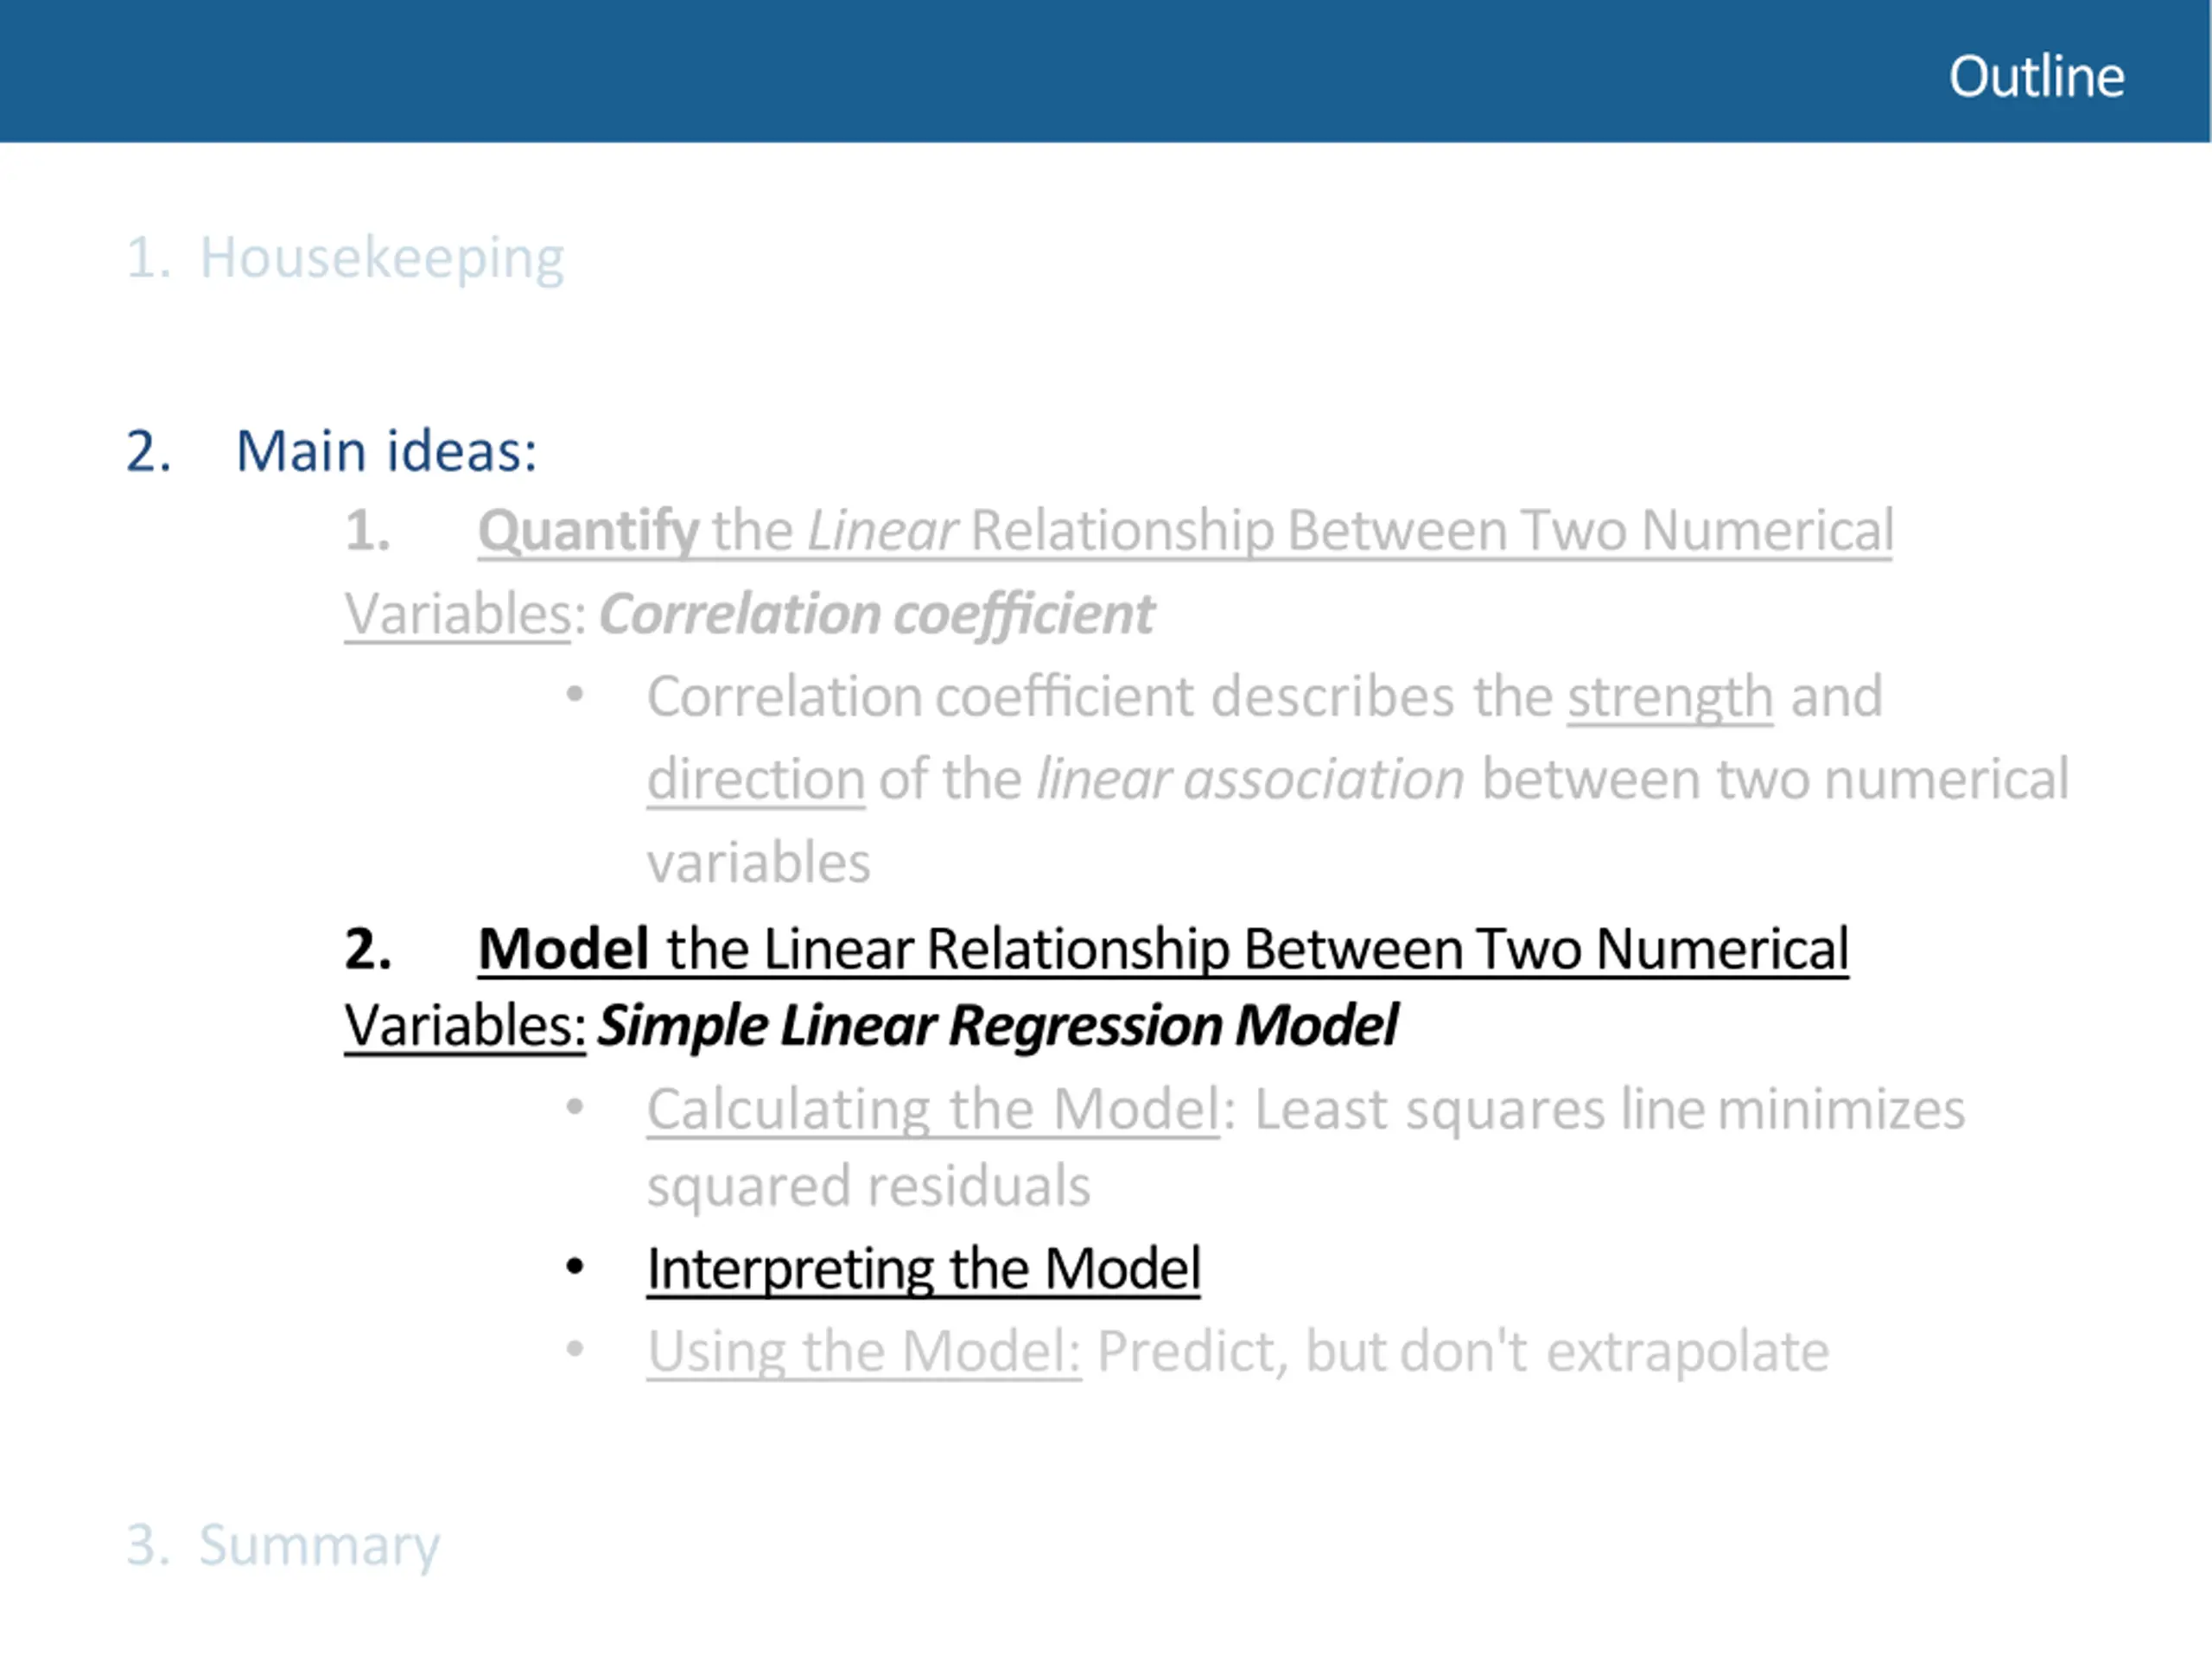This screenshot has height=1661, width=2212.
Task: Select the underlined word direction
Action: [x=755, y=780]
